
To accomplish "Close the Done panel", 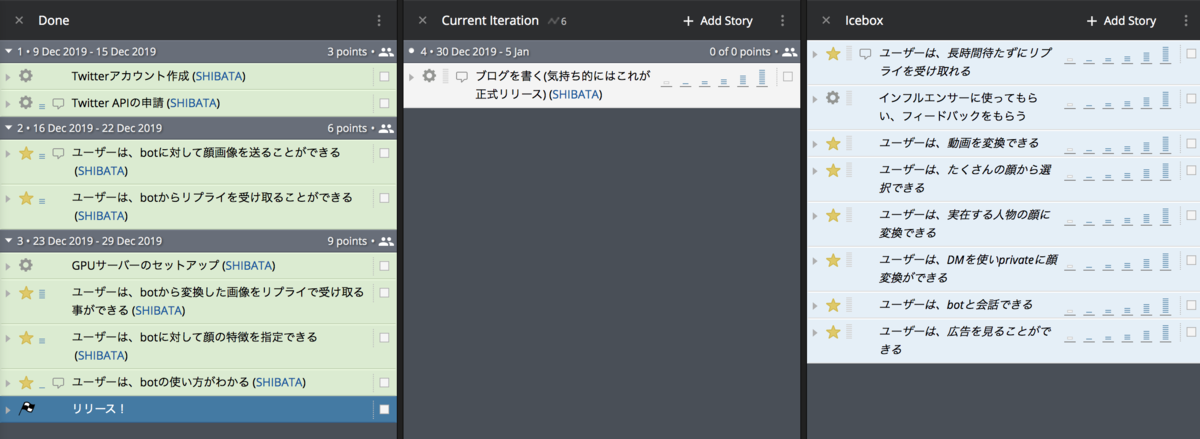I will click(19, 20).
